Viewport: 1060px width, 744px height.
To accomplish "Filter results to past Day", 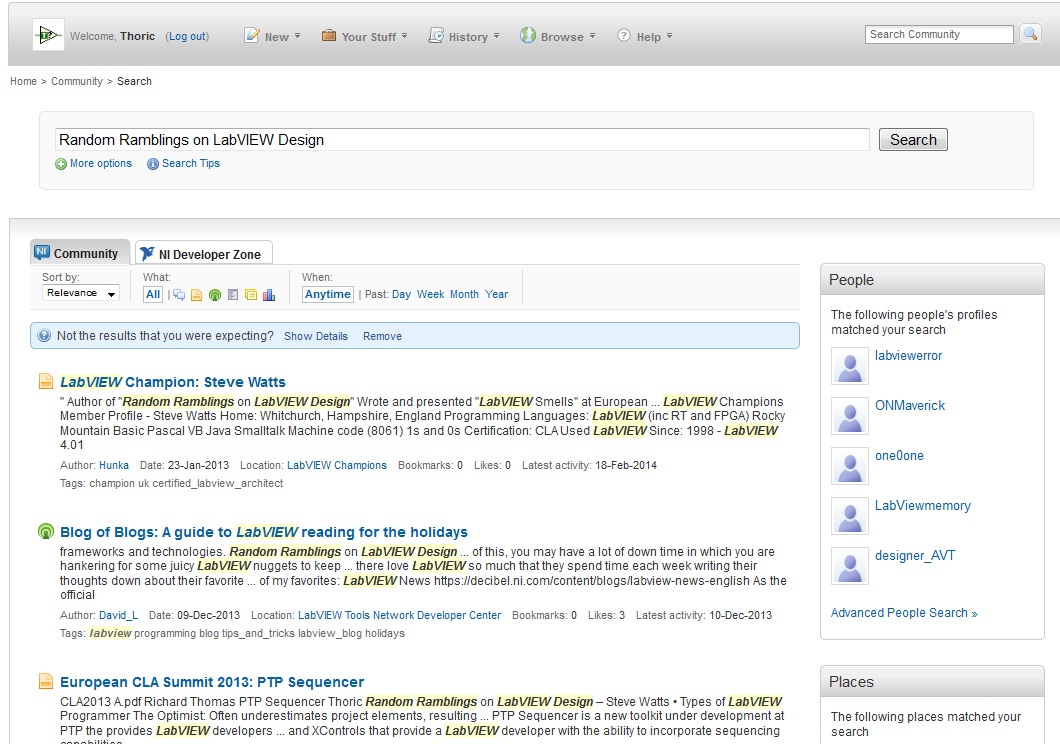I will pos(401,294).
